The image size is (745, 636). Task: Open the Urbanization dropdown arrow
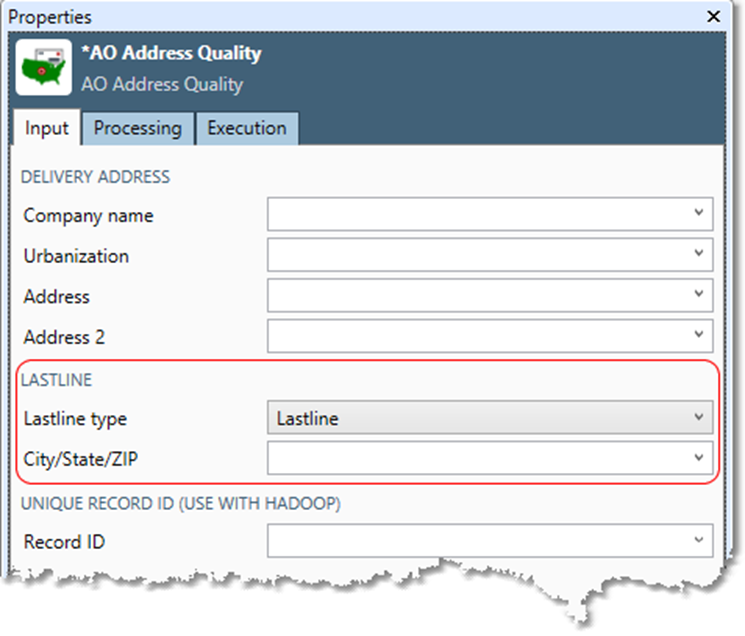(x=699, y=255)
